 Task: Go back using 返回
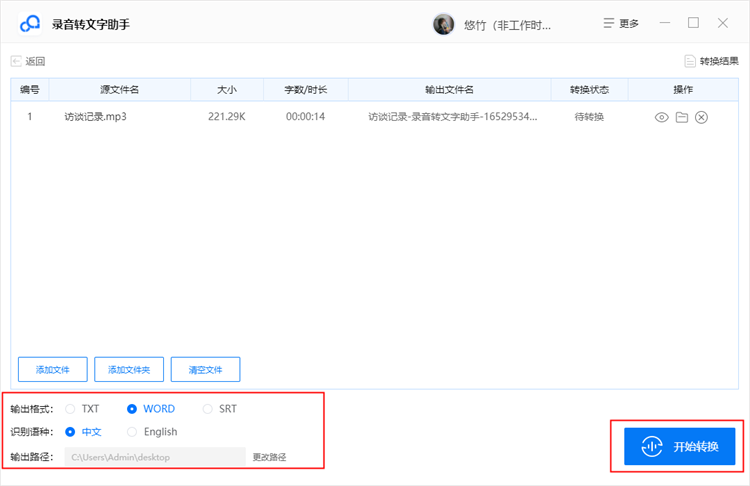(x=28, y=61)
